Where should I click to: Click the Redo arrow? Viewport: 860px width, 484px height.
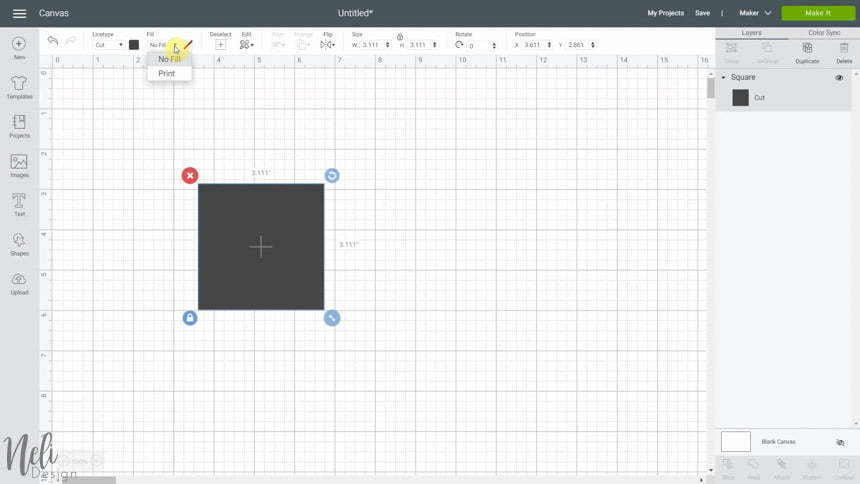(x=71, y=41)
